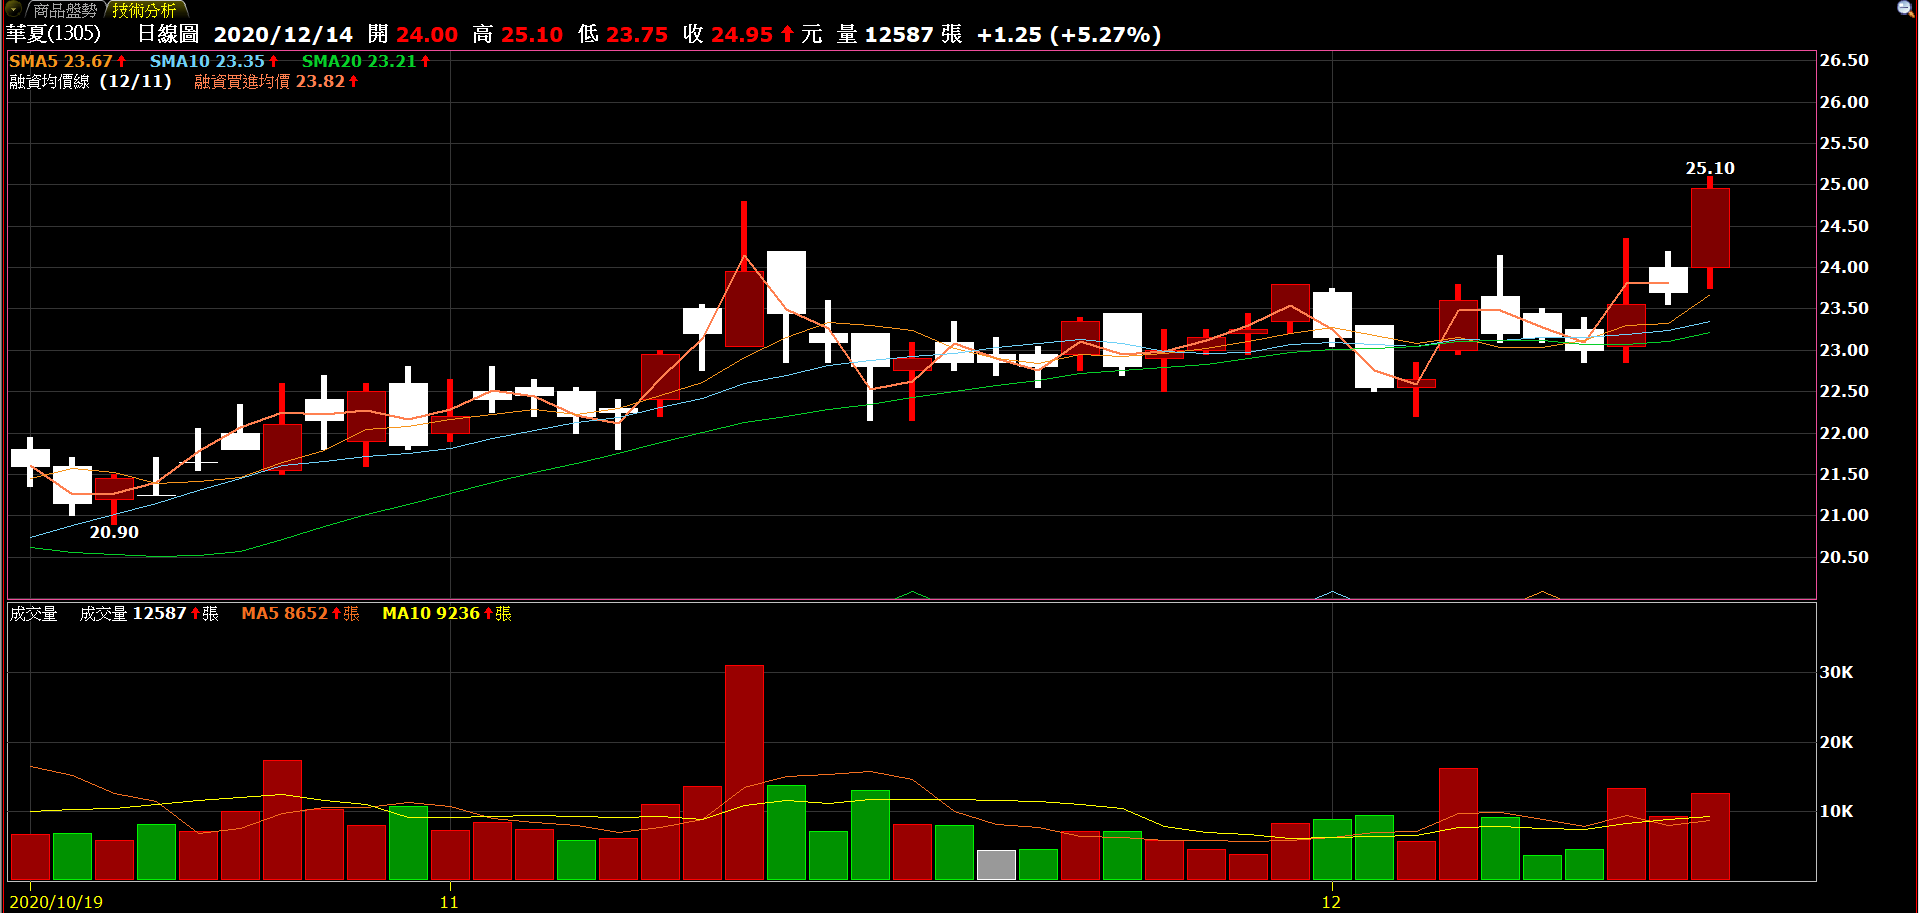The width and height of the screenshot is (1920, 913).
Task: Click the month 12 marker on date axis
Action: point(1331,902)
